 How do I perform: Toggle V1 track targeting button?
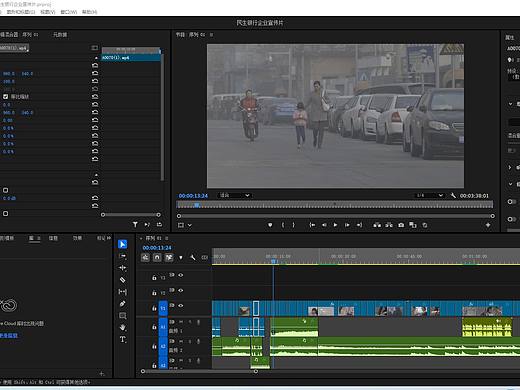coord(163,308)
